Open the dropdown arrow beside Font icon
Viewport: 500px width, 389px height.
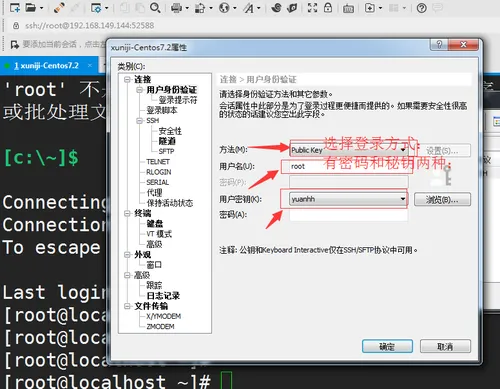[x=259, y=8]
